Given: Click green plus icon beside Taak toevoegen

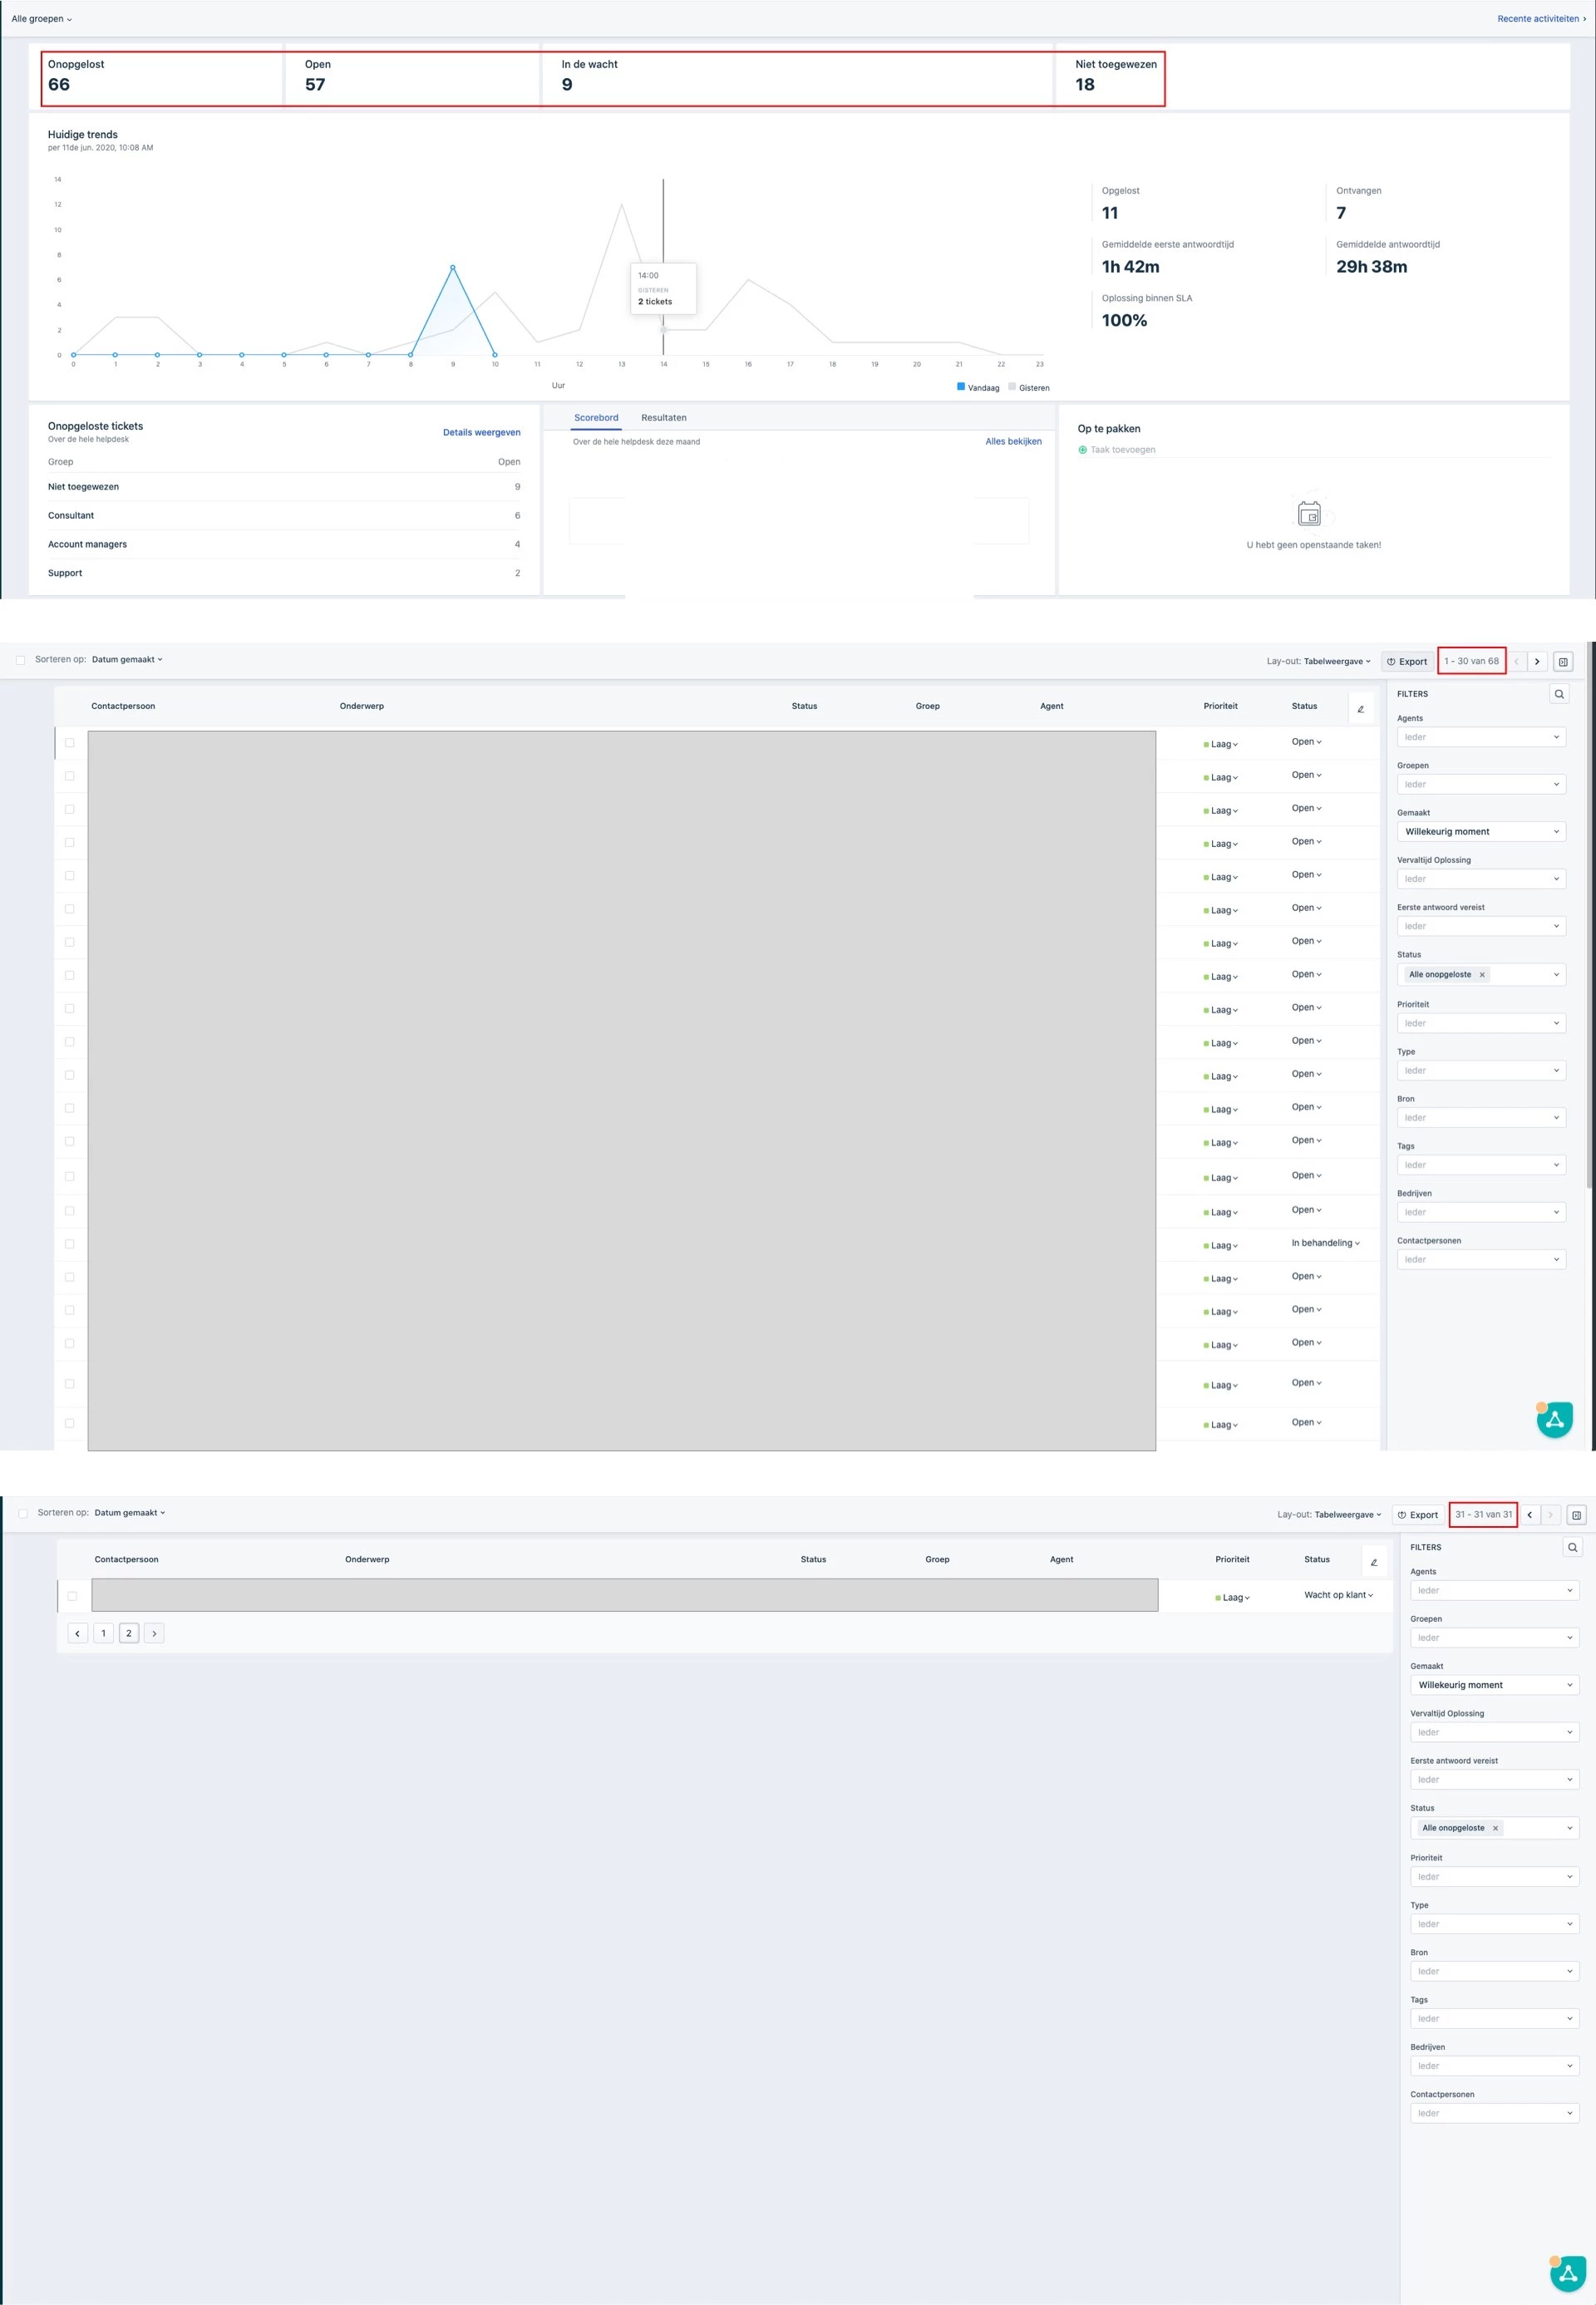Looking at the screenshot, I should point(1082,450).
